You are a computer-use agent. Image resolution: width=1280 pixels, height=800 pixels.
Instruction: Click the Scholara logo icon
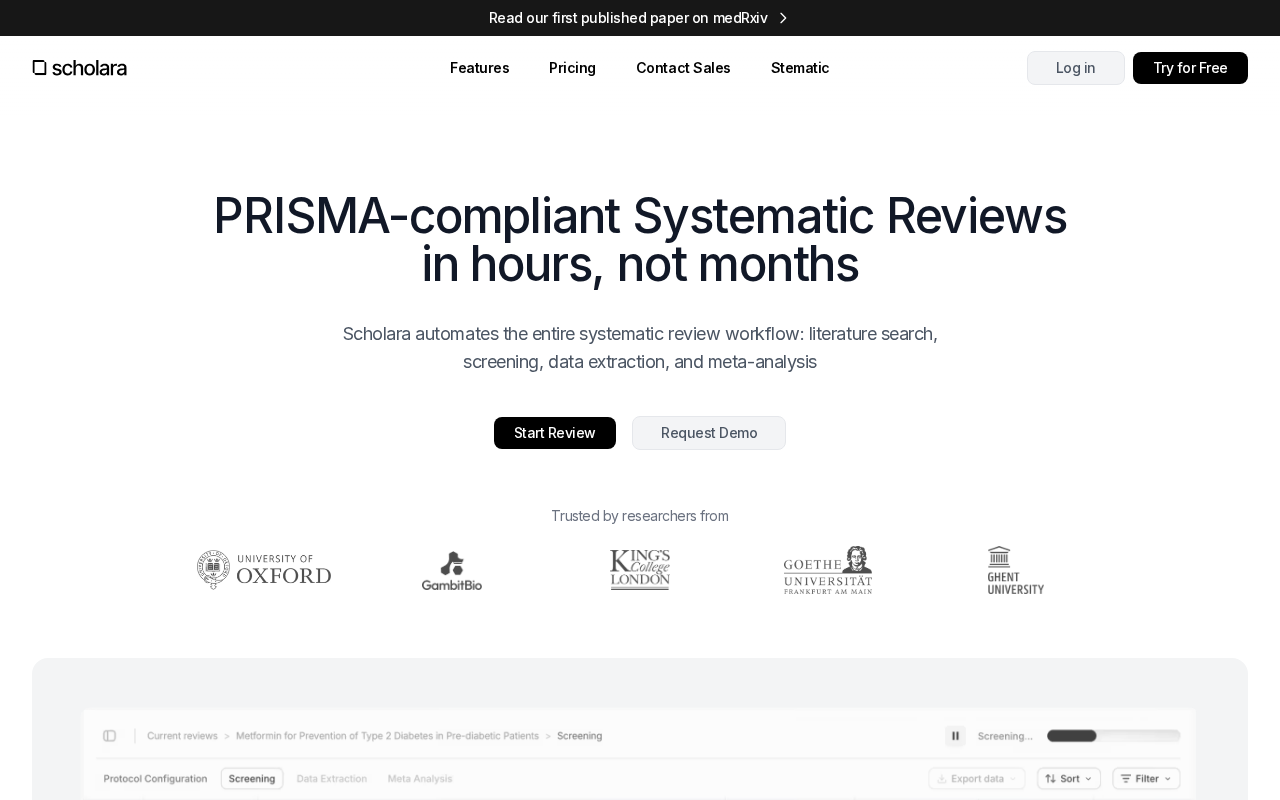pyautogui.click(x=39, y=68)
